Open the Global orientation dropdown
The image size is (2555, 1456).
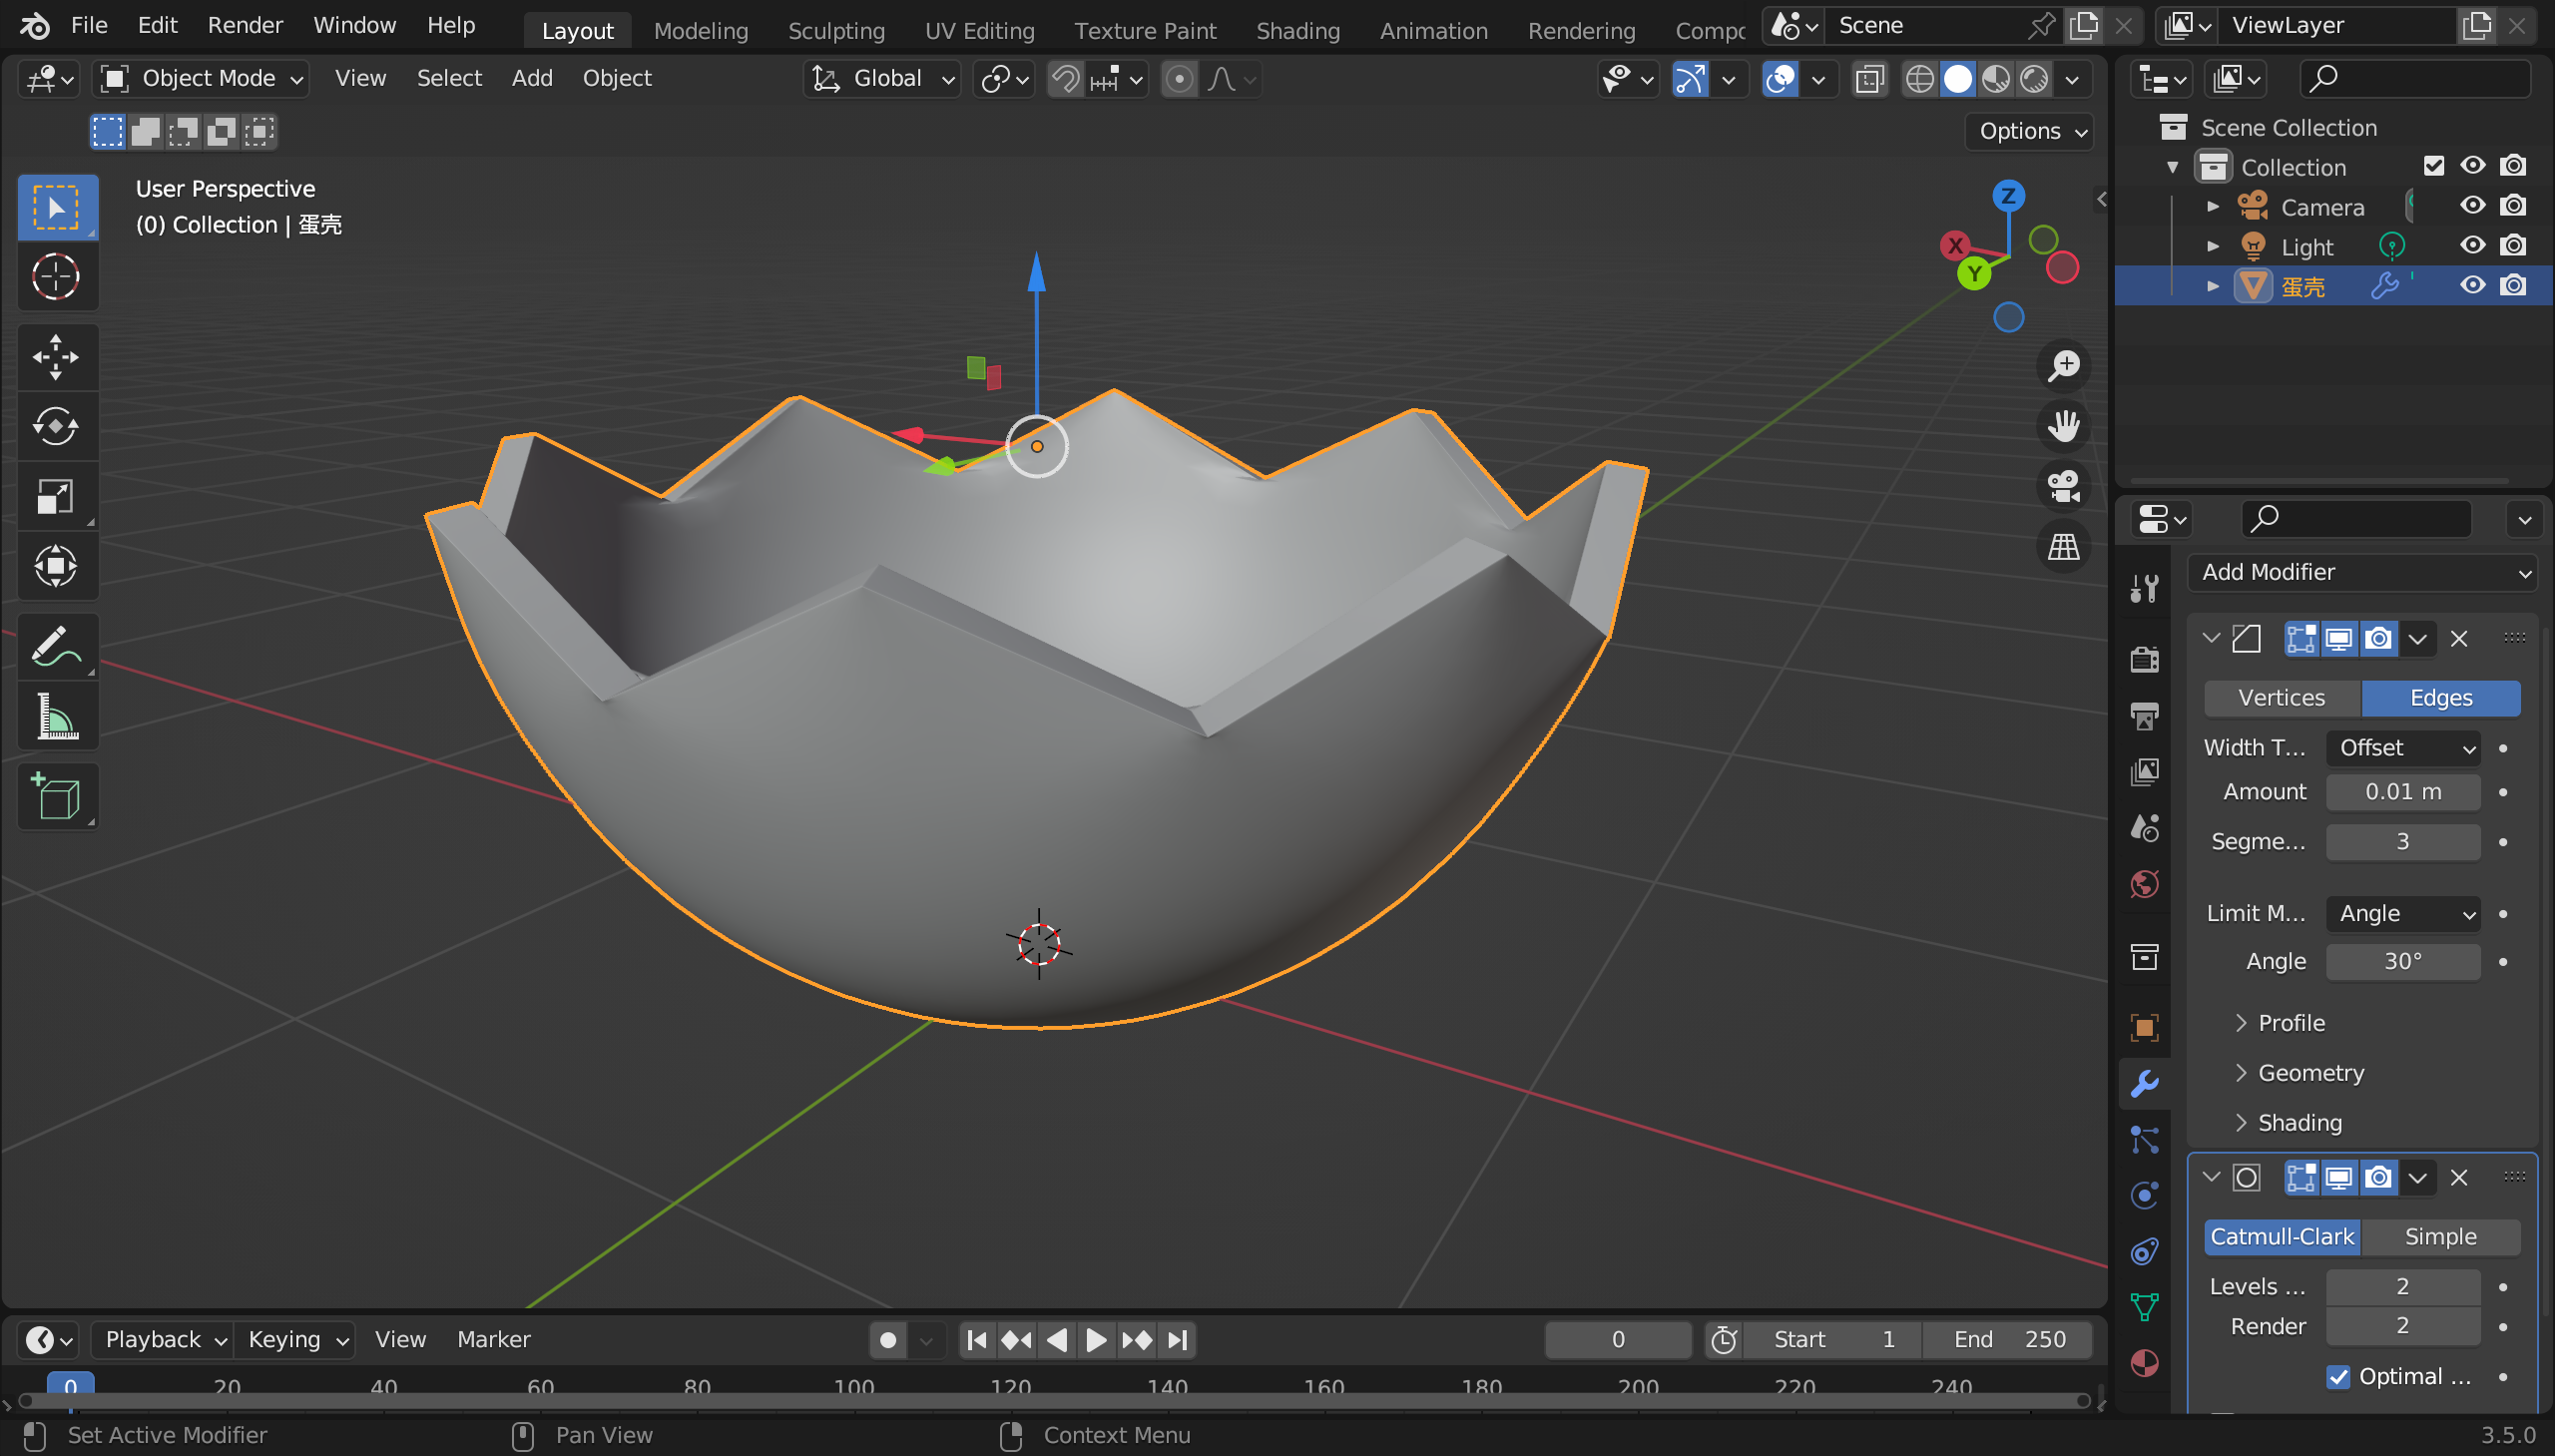coord(882,78)
